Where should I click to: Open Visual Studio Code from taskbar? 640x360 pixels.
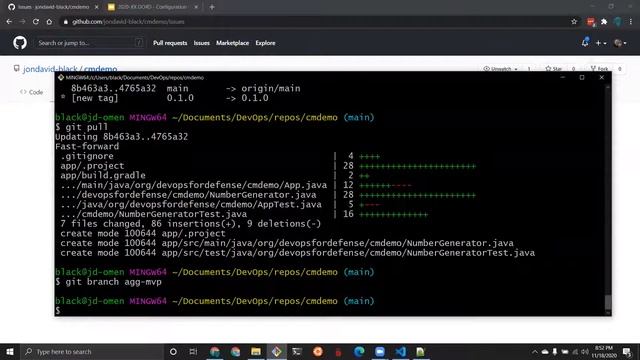(400, 351)
